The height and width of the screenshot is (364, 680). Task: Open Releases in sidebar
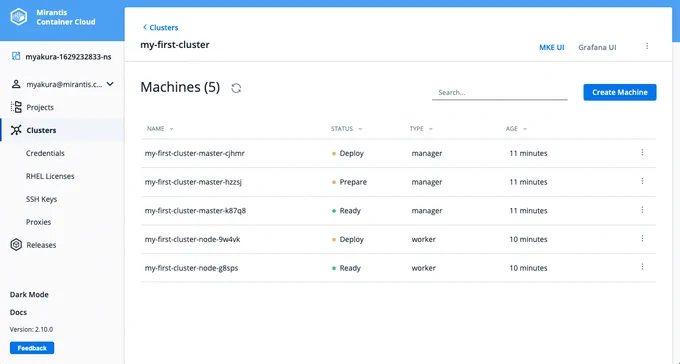click(41, 245)
